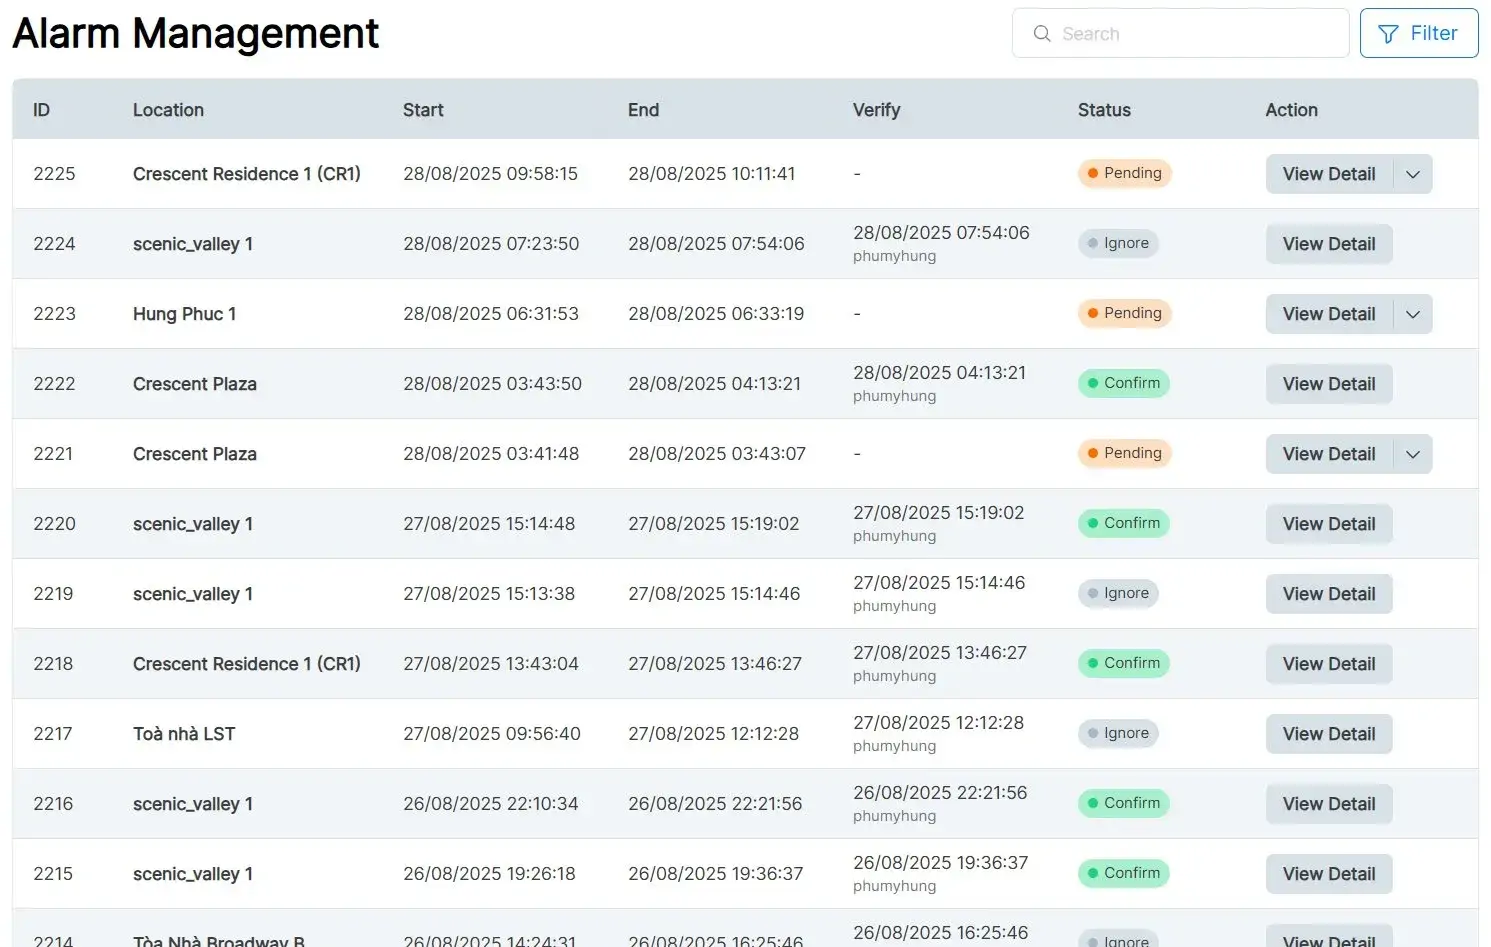
Task: View Detail of alarm 2223
Action: pyautogui.click(x=1329, y=314)
